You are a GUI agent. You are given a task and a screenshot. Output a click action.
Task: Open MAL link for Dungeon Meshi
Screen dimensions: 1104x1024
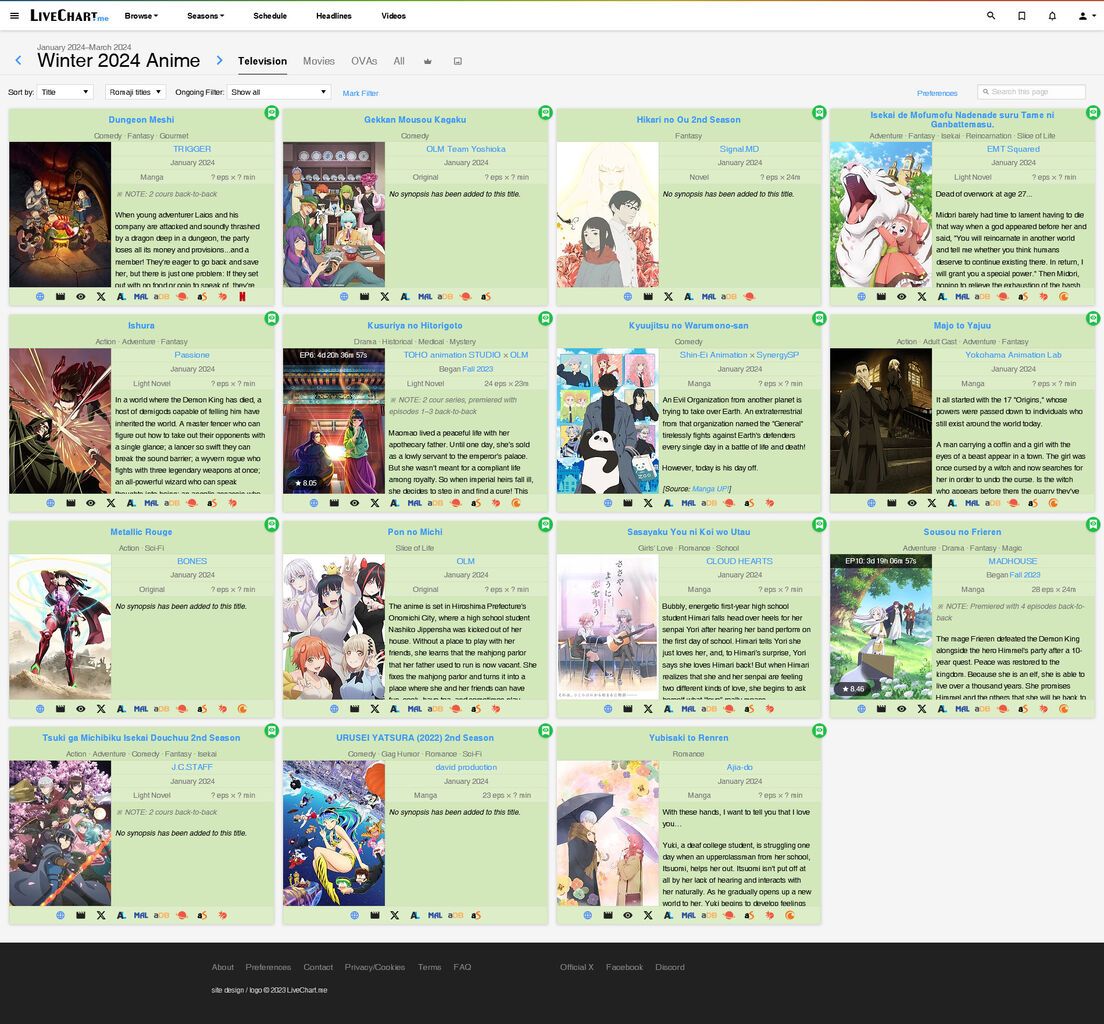click(x=141, y=296)
